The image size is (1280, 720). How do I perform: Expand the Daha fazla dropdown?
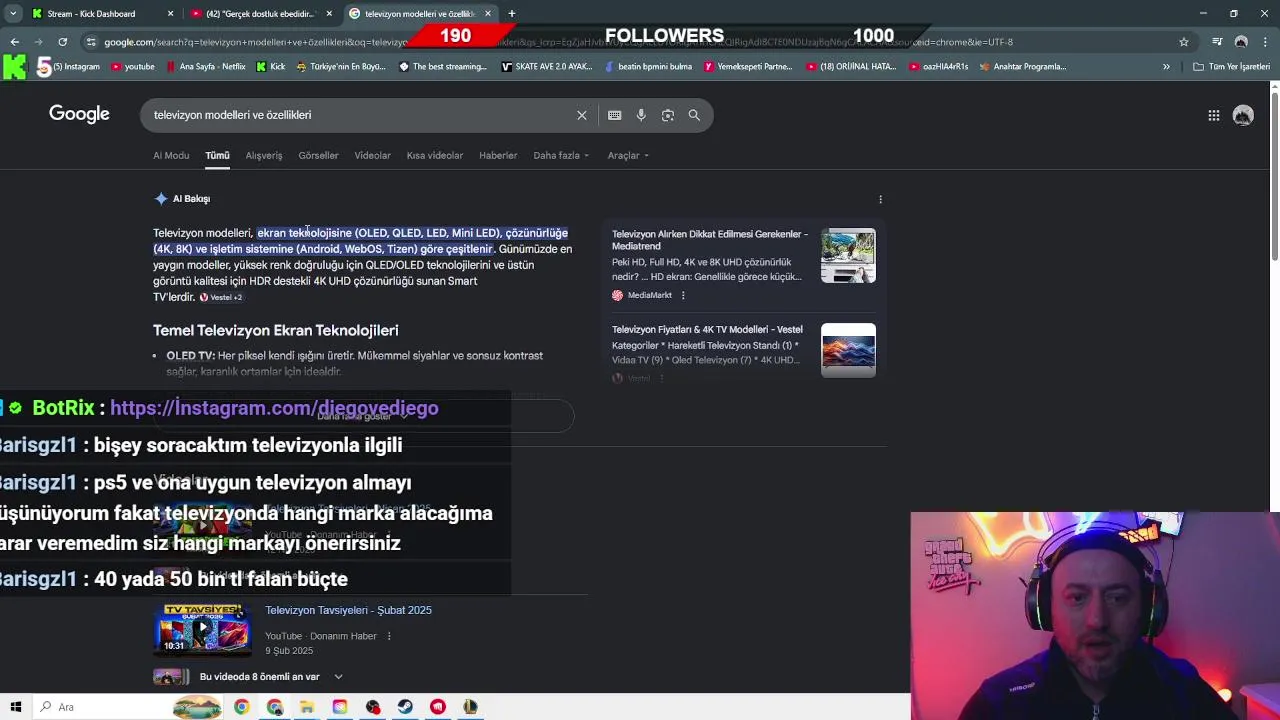click(561, 156)
